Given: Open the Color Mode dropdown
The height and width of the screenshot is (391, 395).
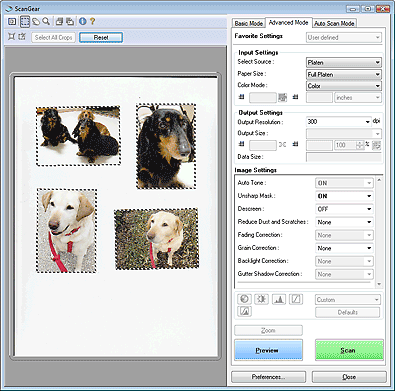Looking at the screenshot, I should coord(344,86).
